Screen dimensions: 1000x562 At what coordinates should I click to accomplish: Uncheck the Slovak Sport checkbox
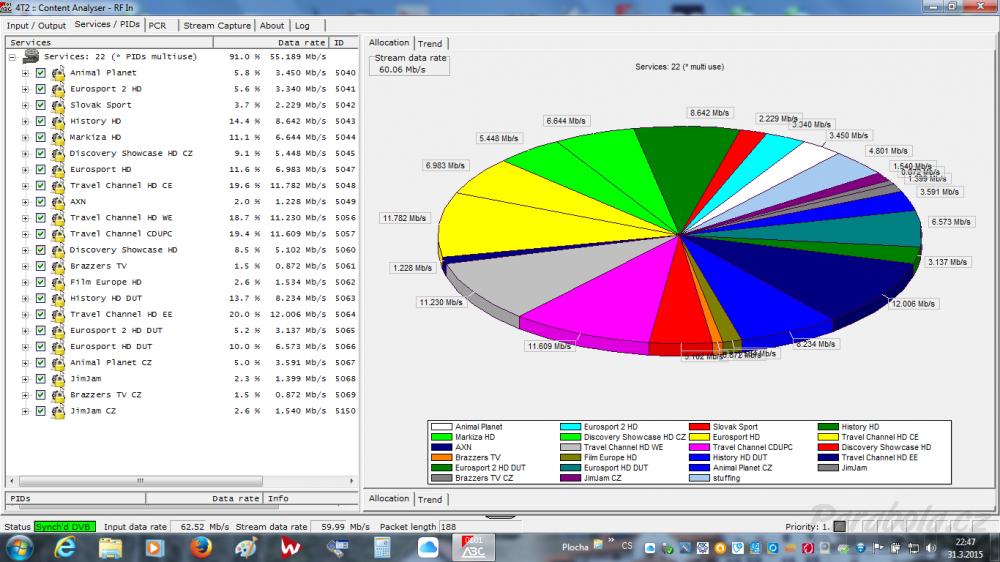(41, 105)
